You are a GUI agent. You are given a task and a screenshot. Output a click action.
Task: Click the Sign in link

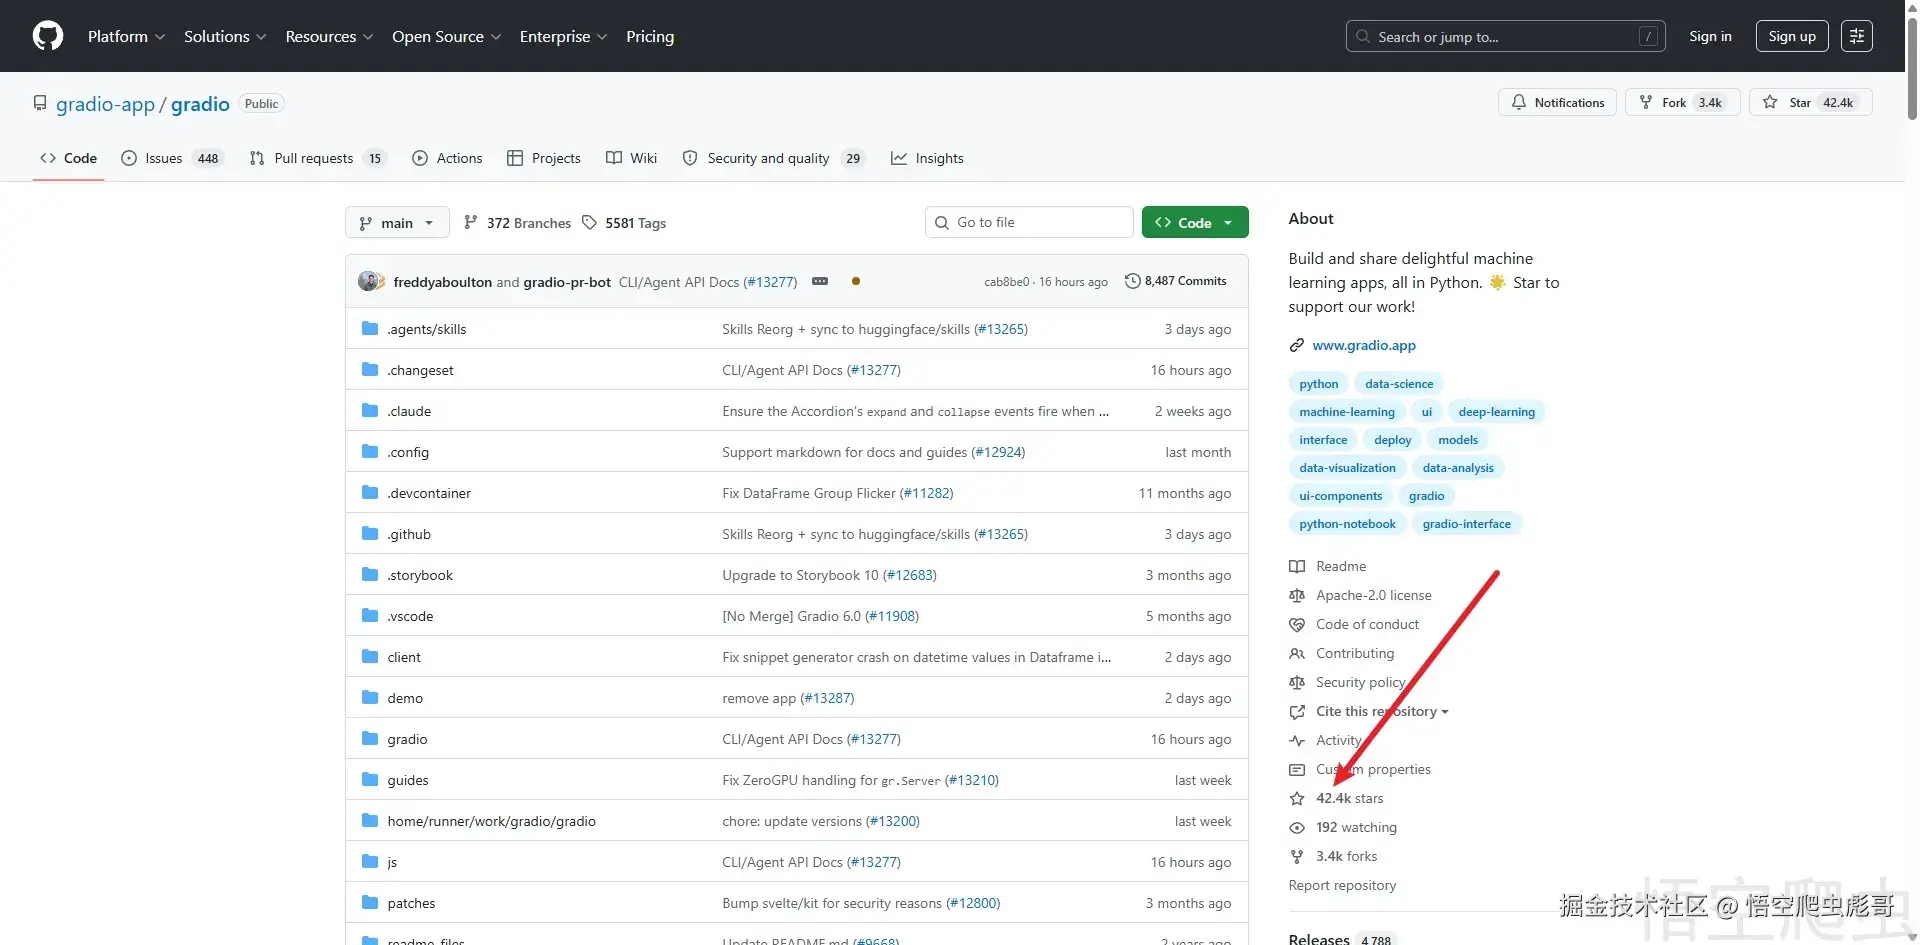[1710, 36]
